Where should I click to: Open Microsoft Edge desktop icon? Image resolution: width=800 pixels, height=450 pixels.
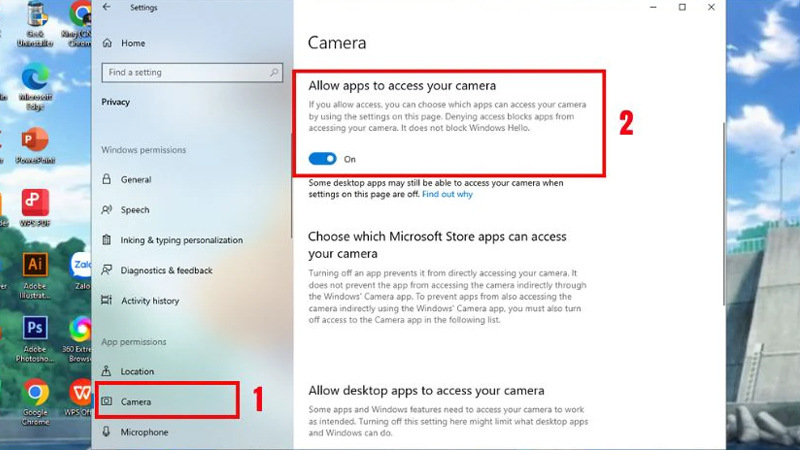point(35,88)
